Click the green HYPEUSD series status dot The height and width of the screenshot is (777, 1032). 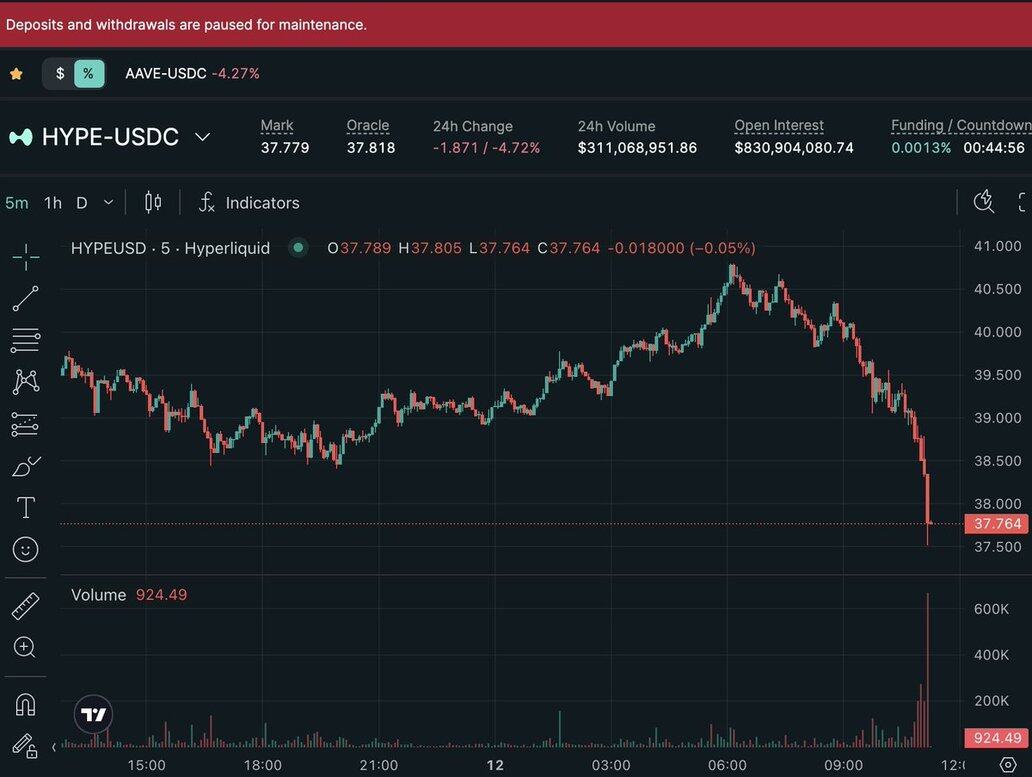coord(298,248)
